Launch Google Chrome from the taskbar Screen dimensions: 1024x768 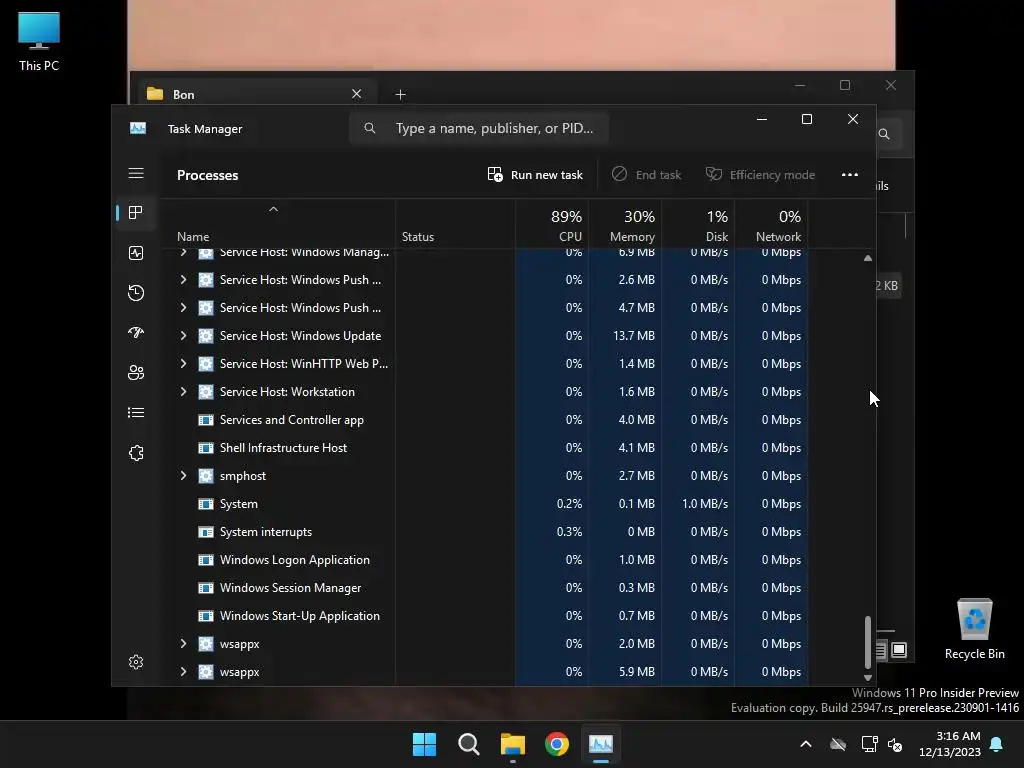(557, 744)
